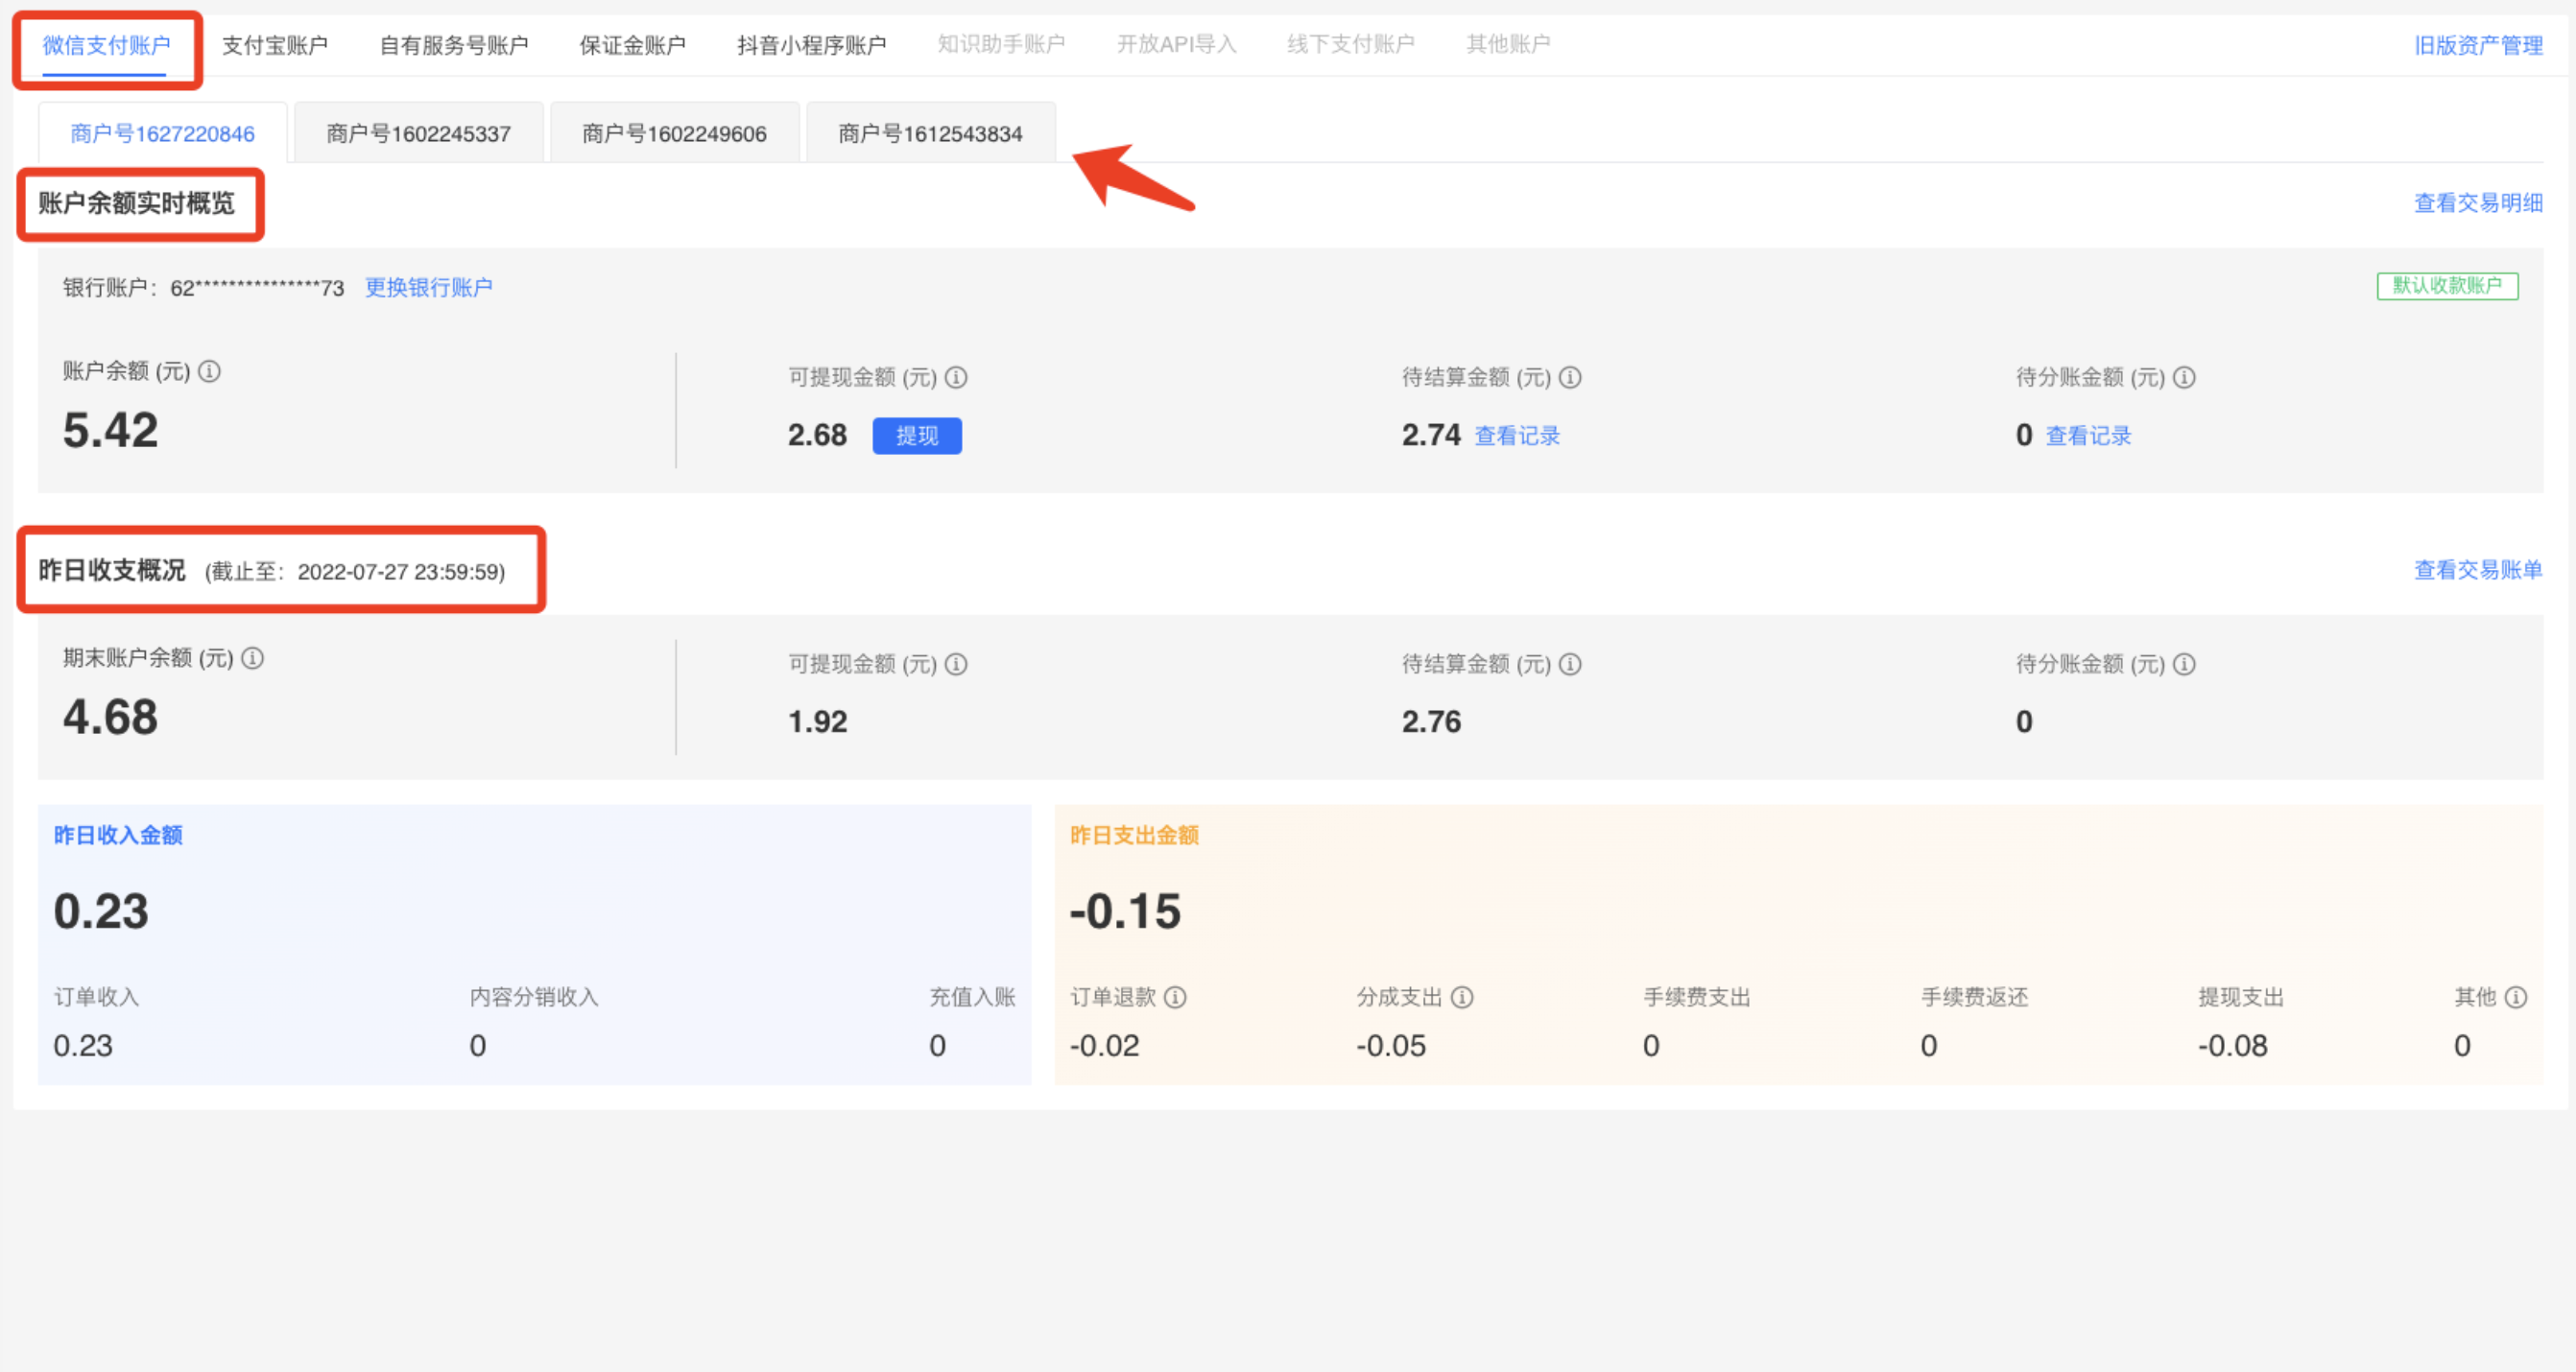Viewport: 2576px width, 1372px height.
Task: Click yesterday pending settlement 2.76
Action: [1432, 723]
